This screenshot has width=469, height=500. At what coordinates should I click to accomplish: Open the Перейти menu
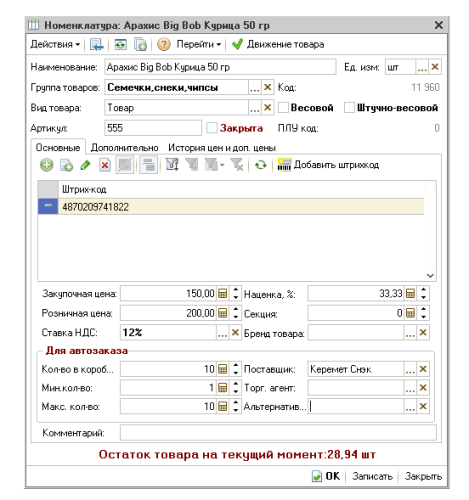[199, 44]
